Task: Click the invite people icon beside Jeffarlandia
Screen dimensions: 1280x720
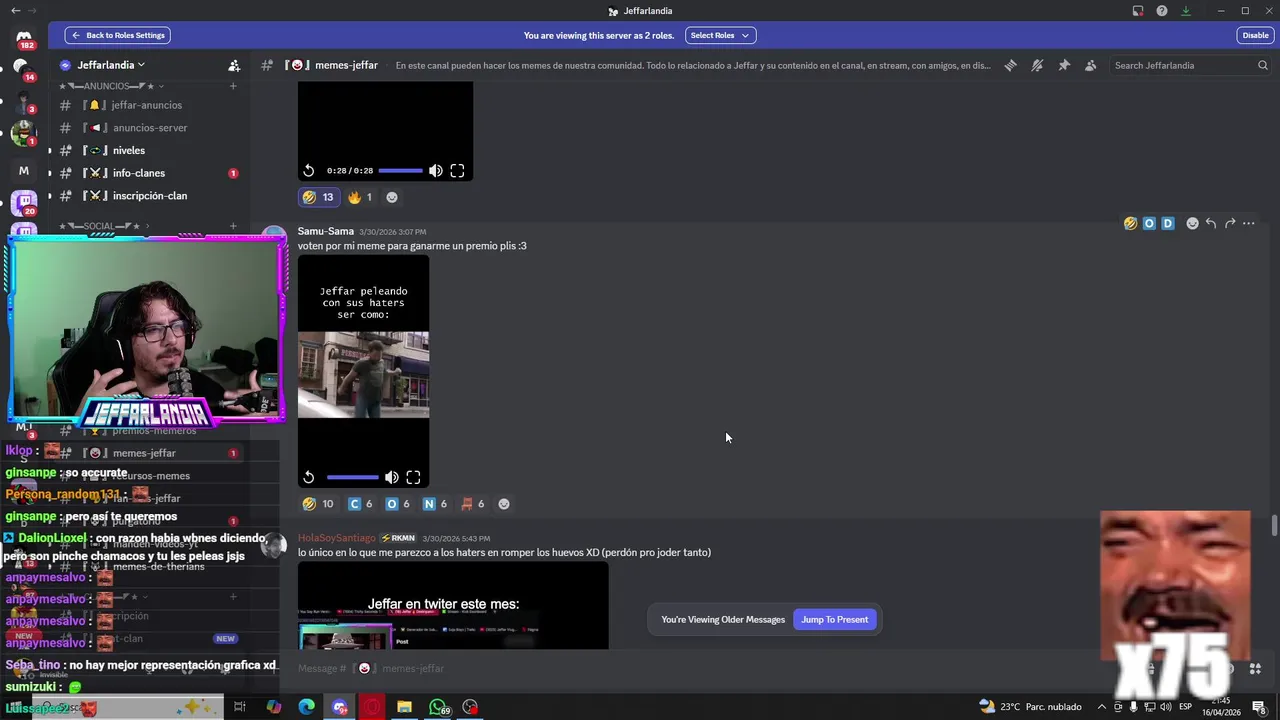Action: coord(234,65)
